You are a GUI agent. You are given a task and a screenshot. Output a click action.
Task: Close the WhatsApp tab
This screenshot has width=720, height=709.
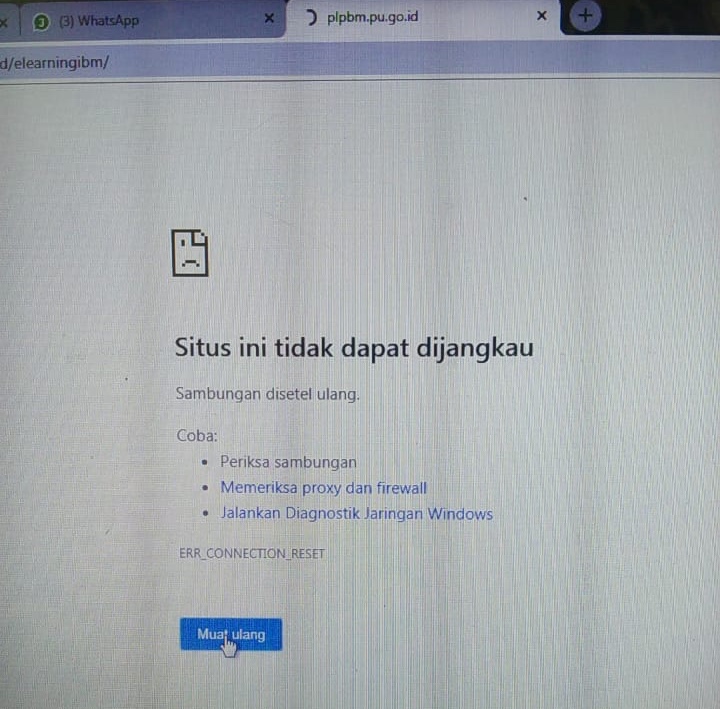click(x=269, y=18)
